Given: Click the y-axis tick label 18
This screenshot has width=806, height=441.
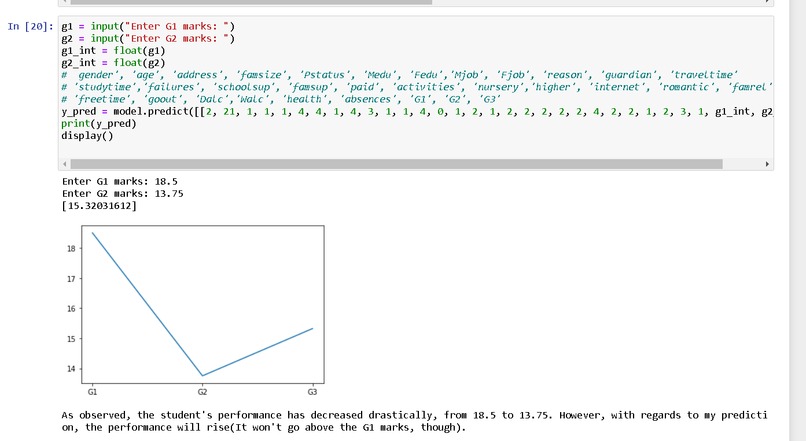Looking at the screenshot, I should [71, 249].
